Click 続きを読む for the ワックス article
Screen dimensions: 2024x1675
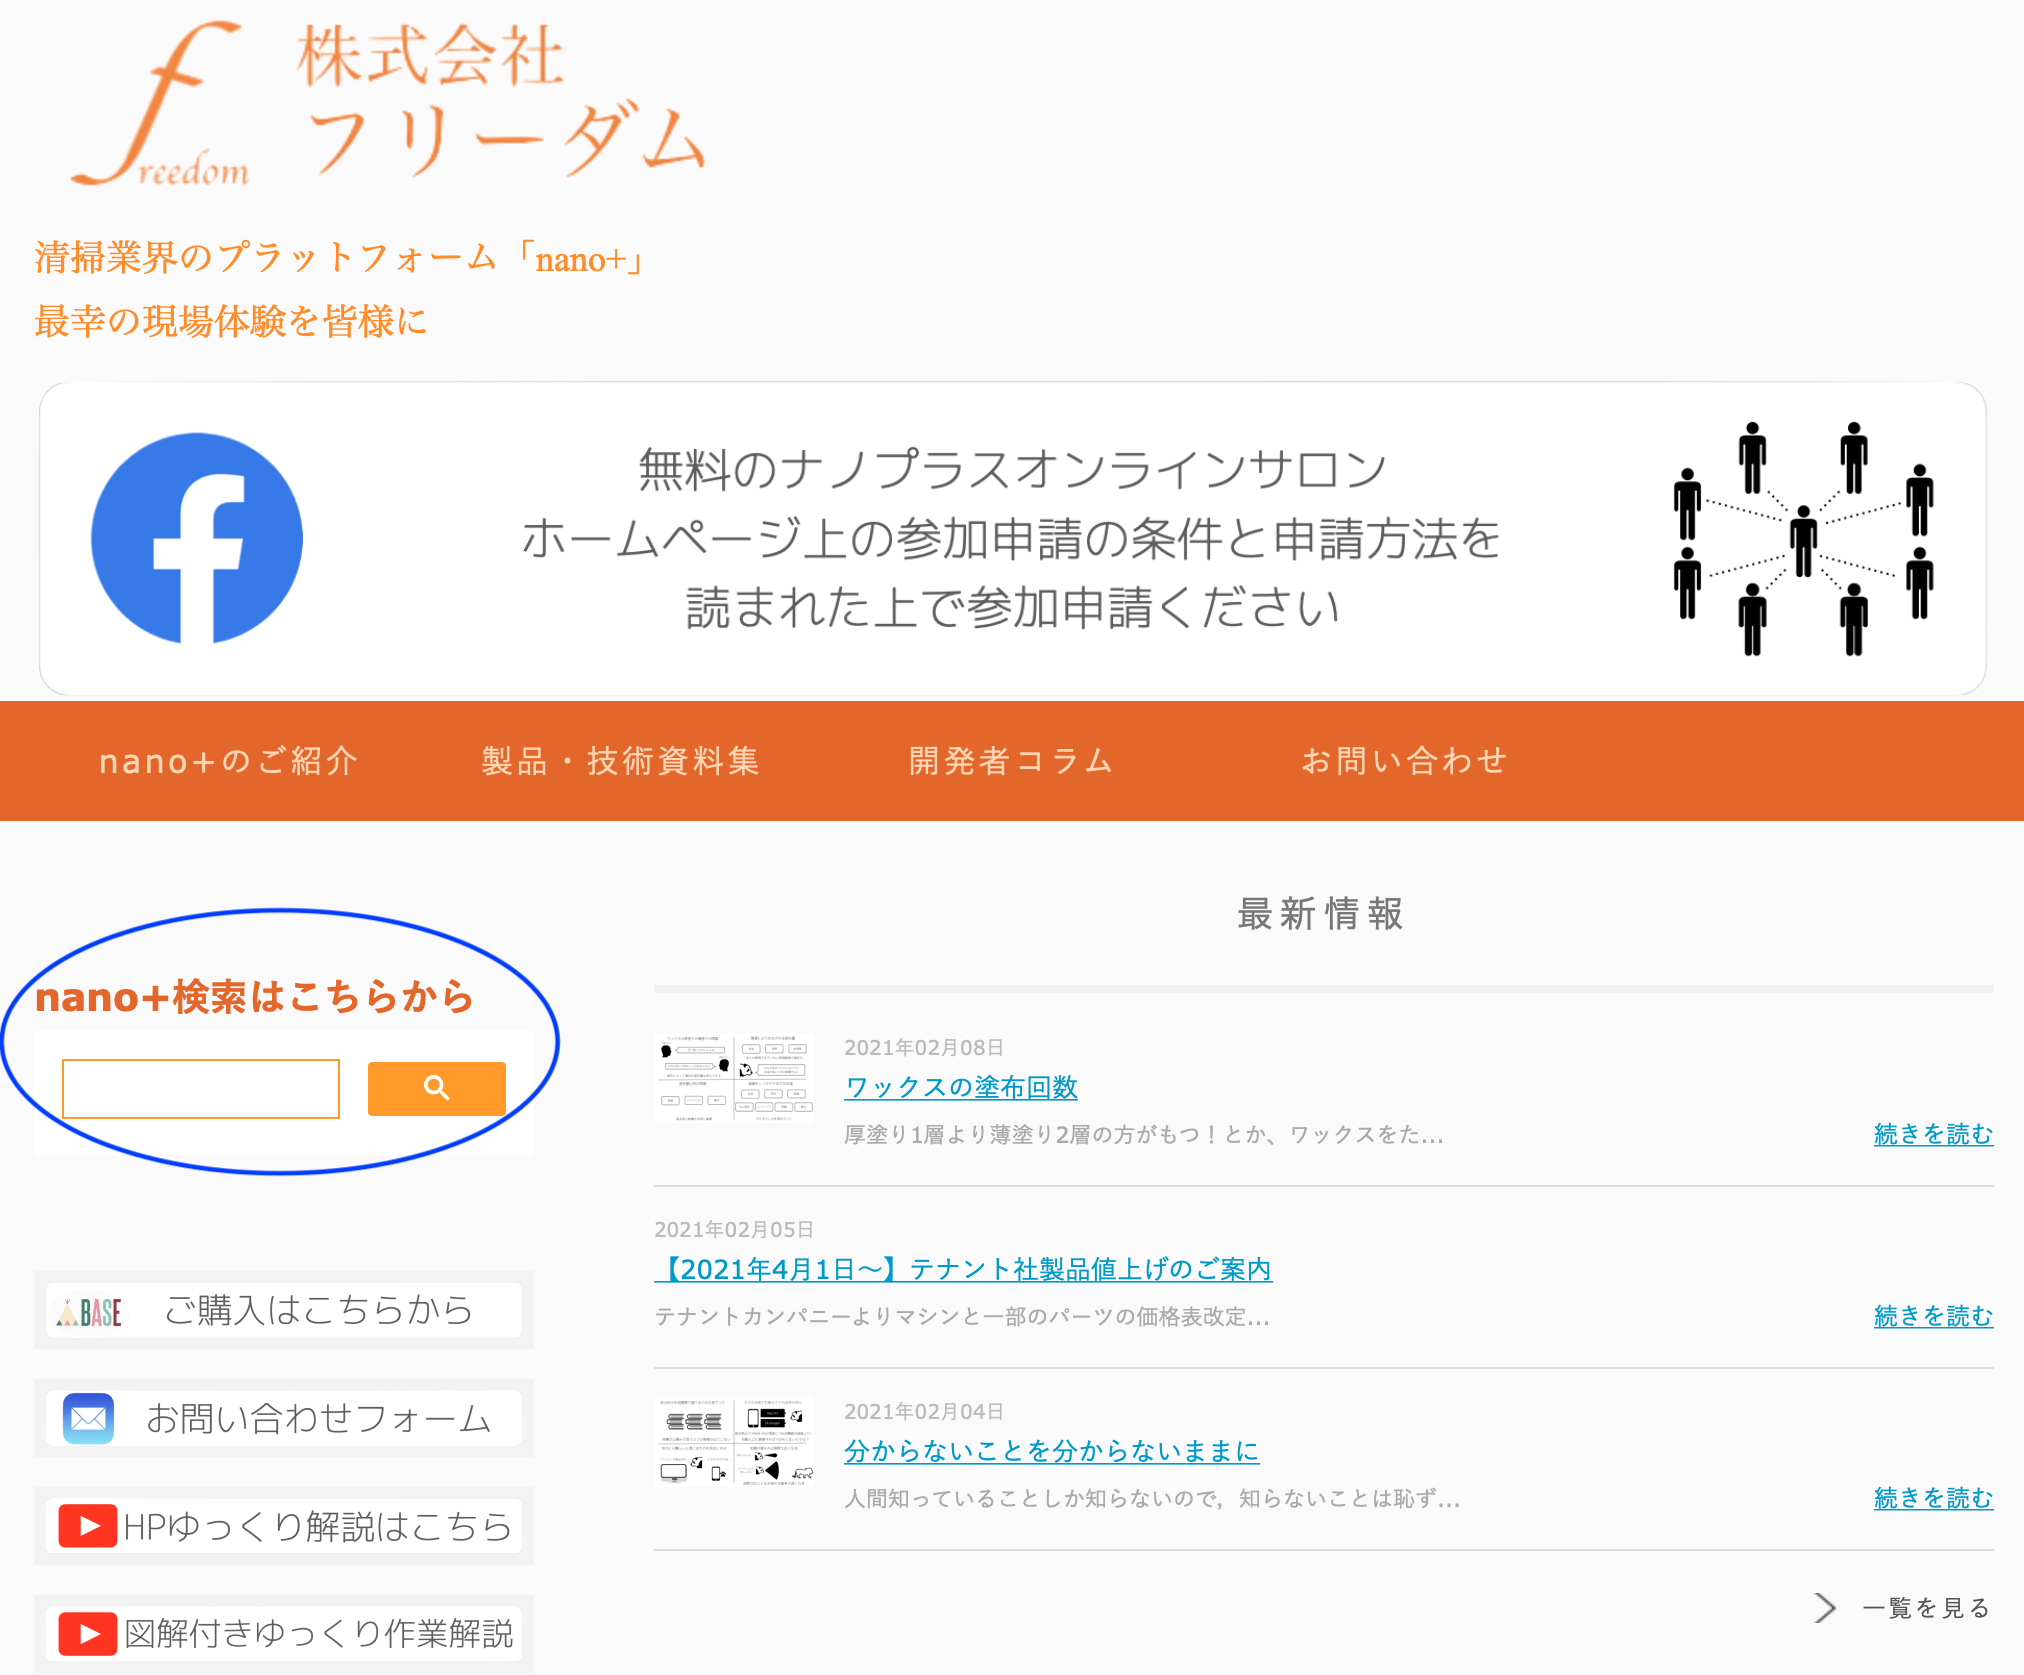[1933, 1134]
